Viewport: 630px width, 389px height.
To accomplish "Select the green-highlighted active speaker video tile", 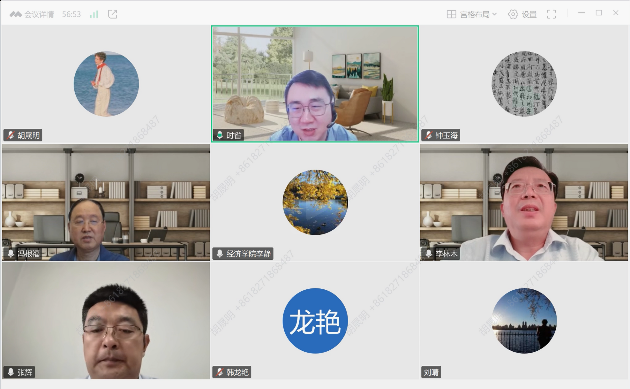I will [x=315, y=84].
